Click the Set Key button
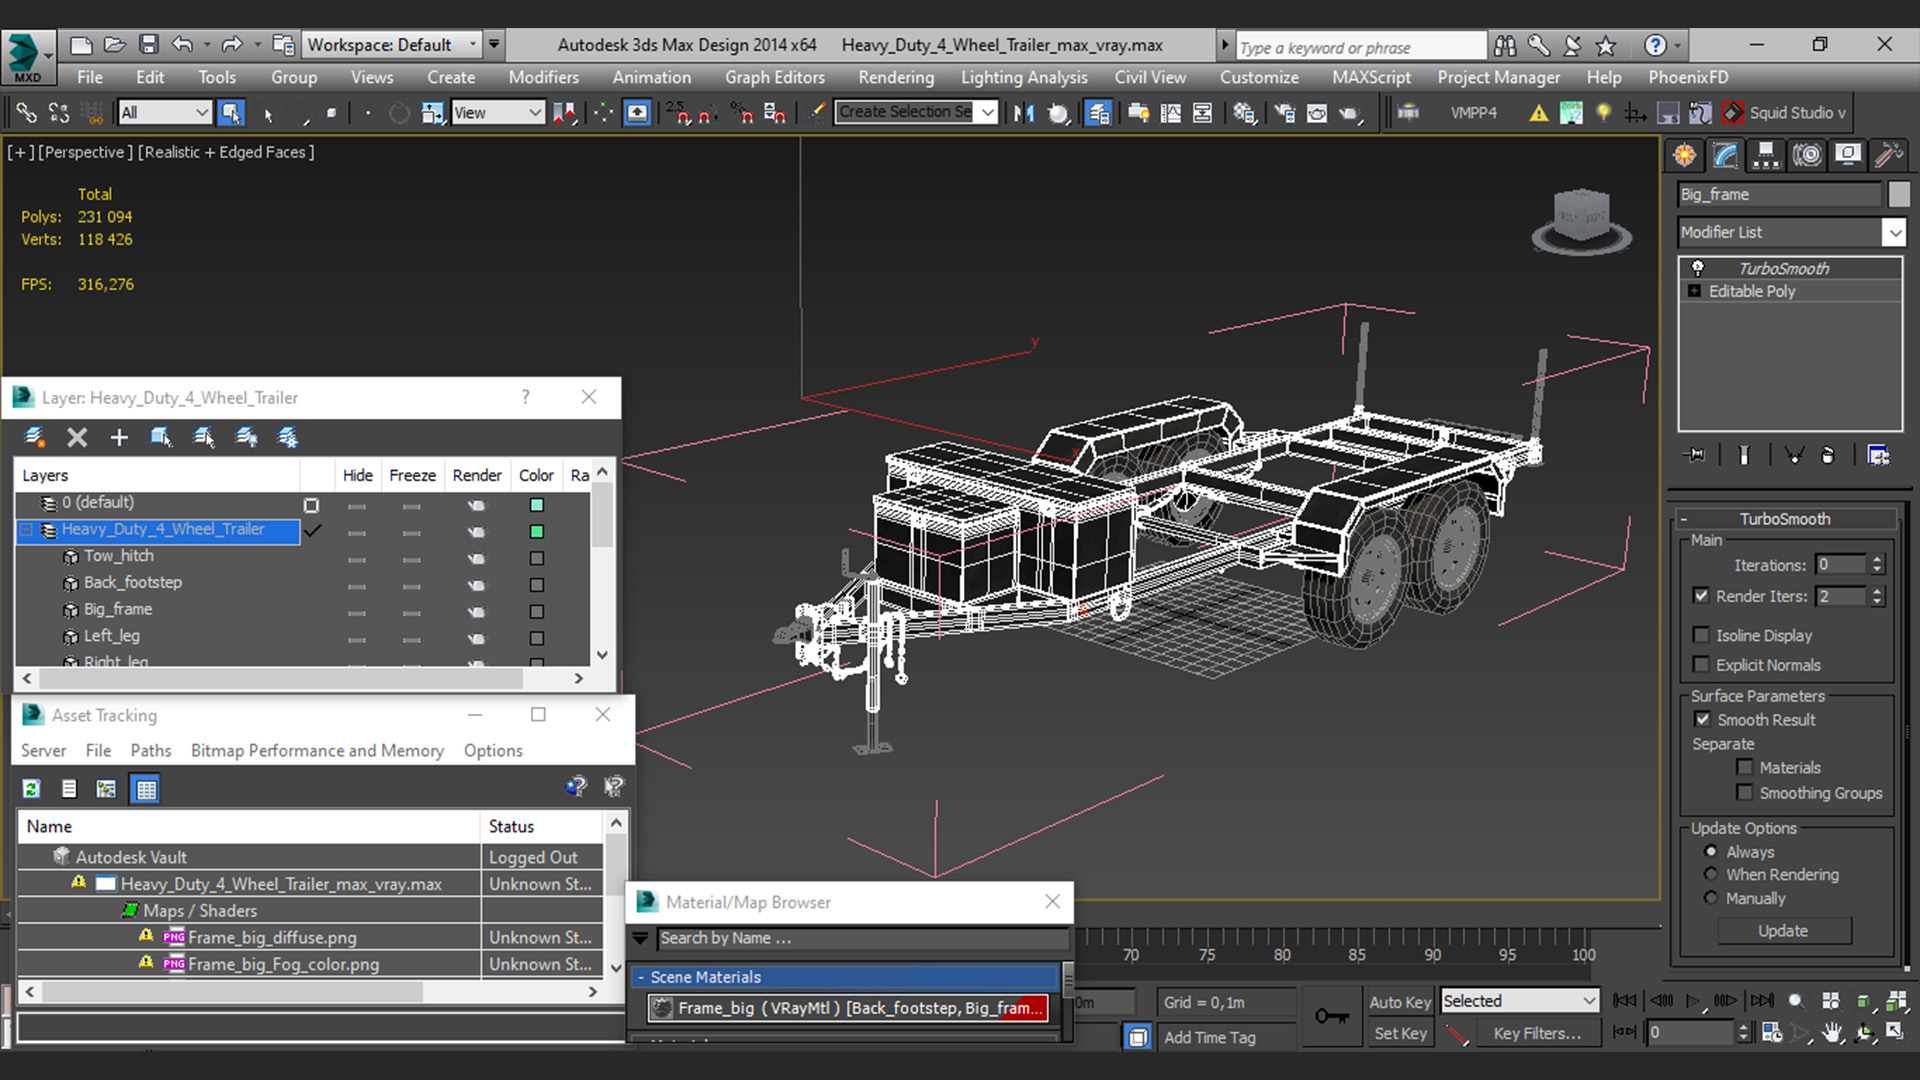 [1400, 1033]
